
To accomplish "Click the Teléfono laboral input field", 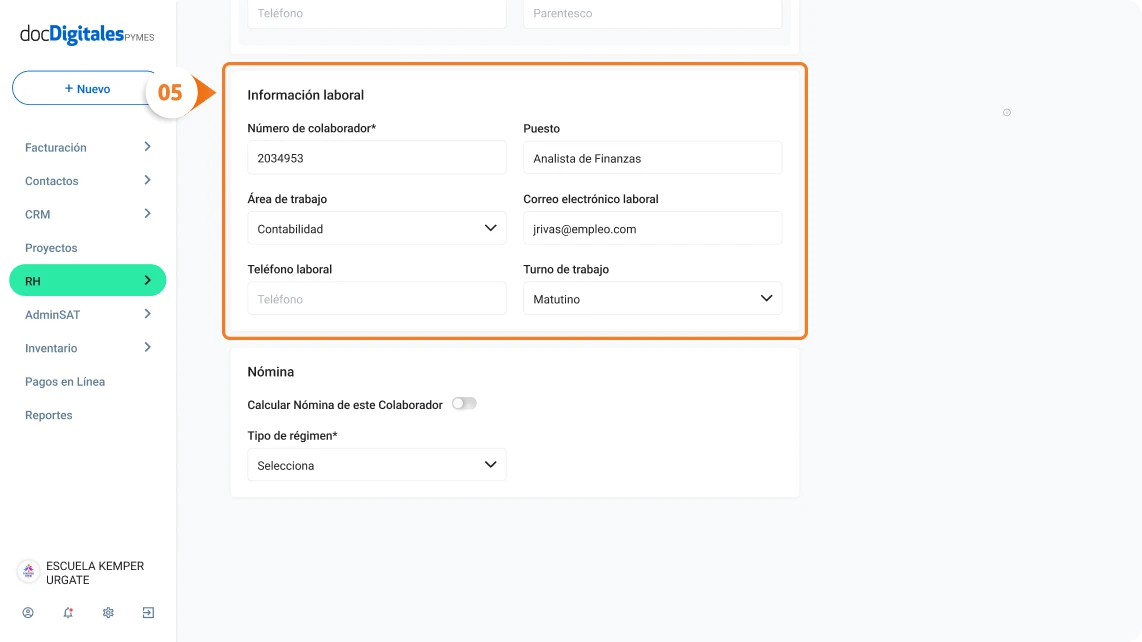I will 377,299.
